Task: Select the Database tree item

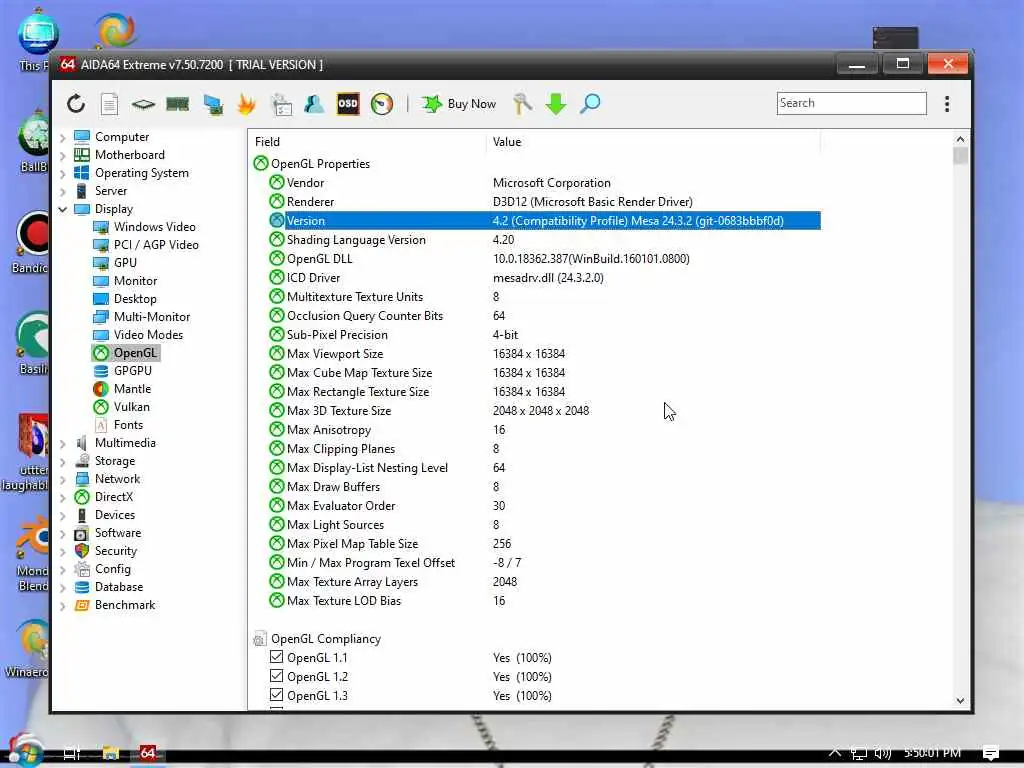Action: tap(108, 587)
